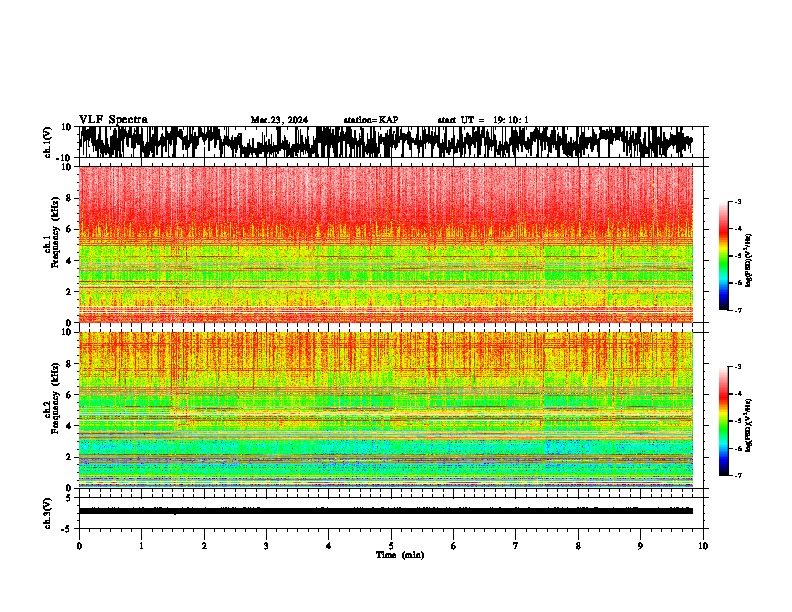792x612 pixels.
Task: Click bottom time axis tick label '4'
Action: pos(328,546)
